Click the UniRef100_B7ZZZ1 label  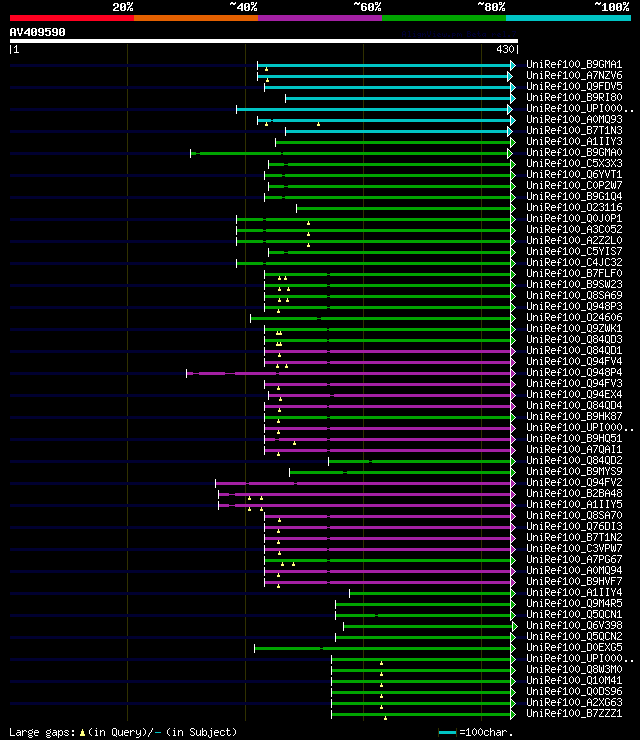(x=574, y=714)
